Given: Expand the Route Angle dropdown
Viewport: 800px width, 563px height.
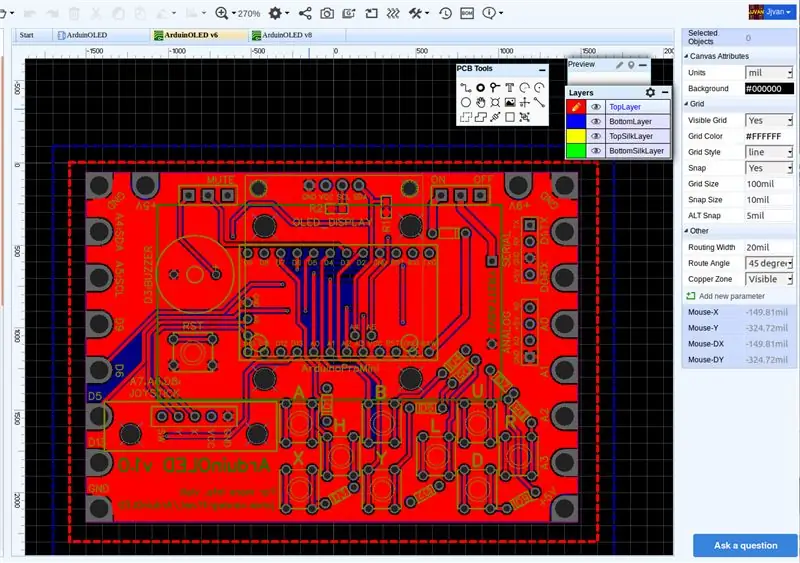Looking at the screenshot, I should tap(769, 263).
